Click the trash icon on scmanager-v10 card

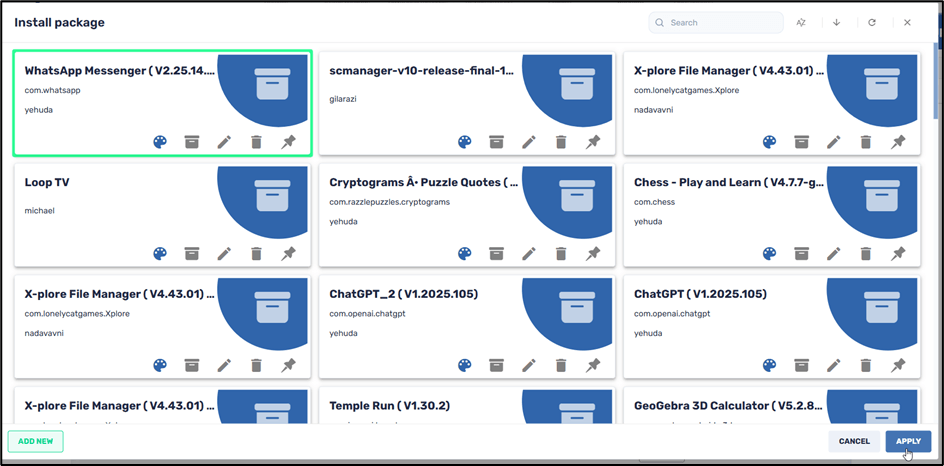(x=561, y=142)
